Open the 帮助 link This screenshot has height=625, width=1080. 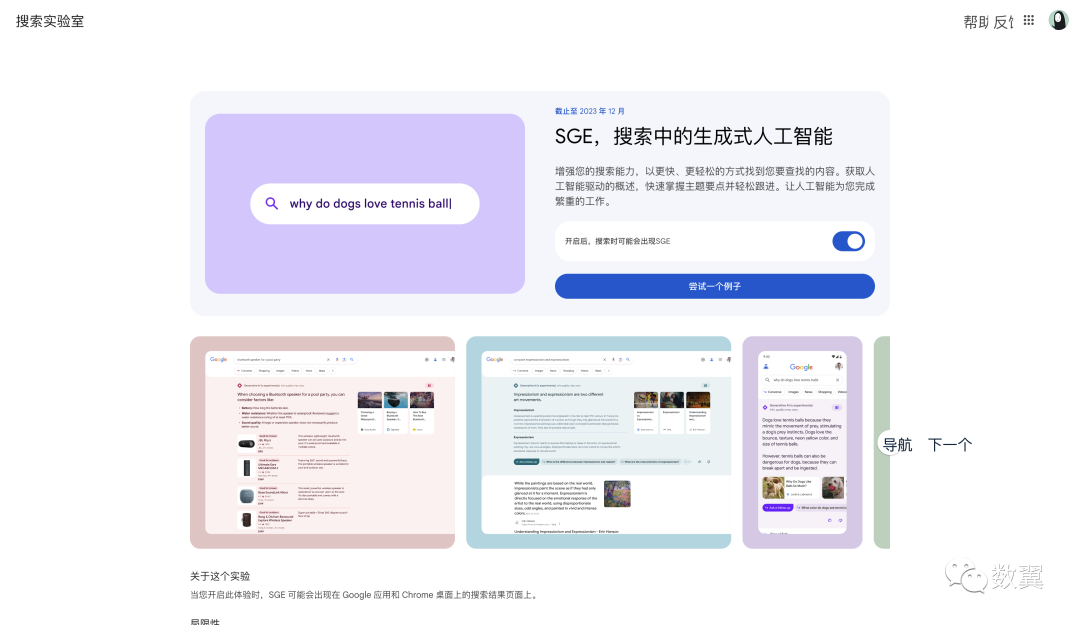[975, 22]
